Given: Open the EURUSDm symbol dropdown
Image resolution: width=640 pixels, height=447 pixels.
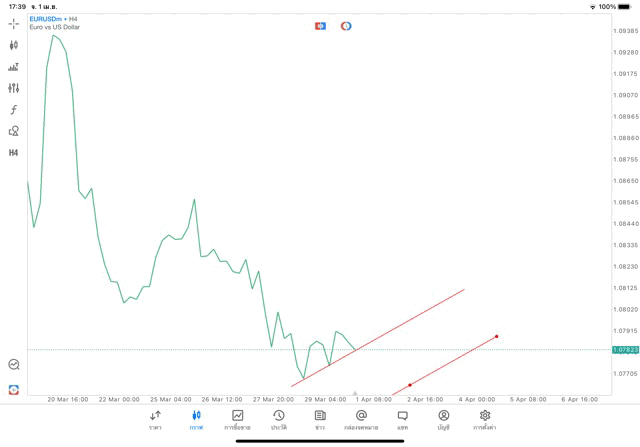Looking at the screenshot, I should coord(50,19).
